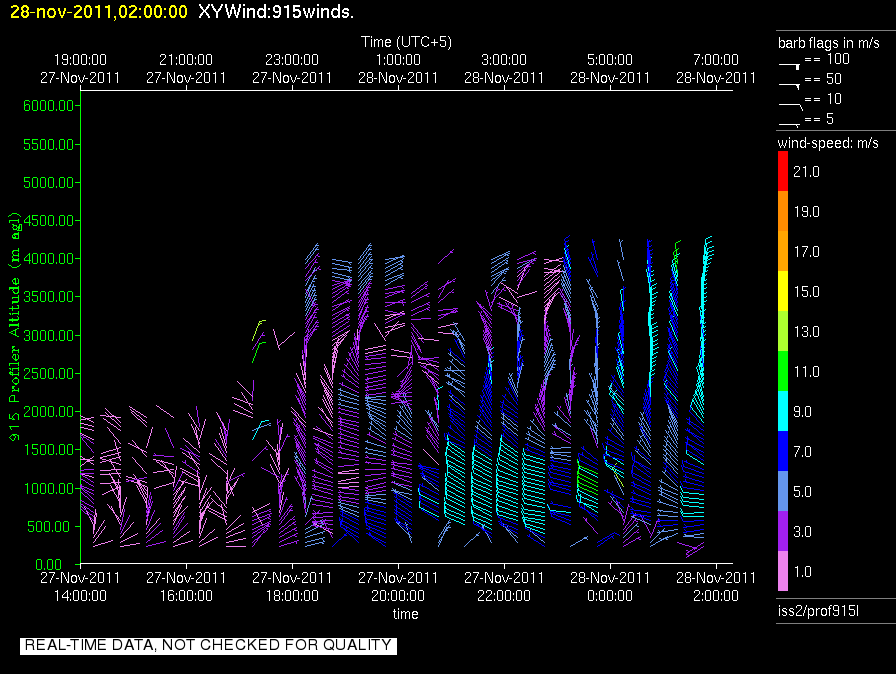
Task: Click the 7:00:00 top axis label
Action: click(x=716, y=59)
